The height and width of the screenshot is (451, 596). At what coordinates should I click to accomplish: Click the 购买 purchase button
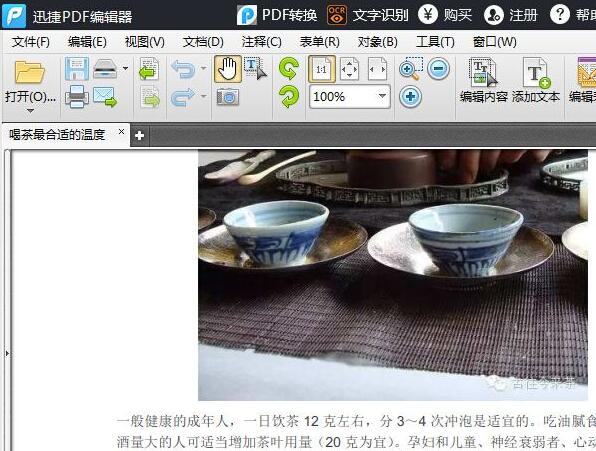coord(445,15)
